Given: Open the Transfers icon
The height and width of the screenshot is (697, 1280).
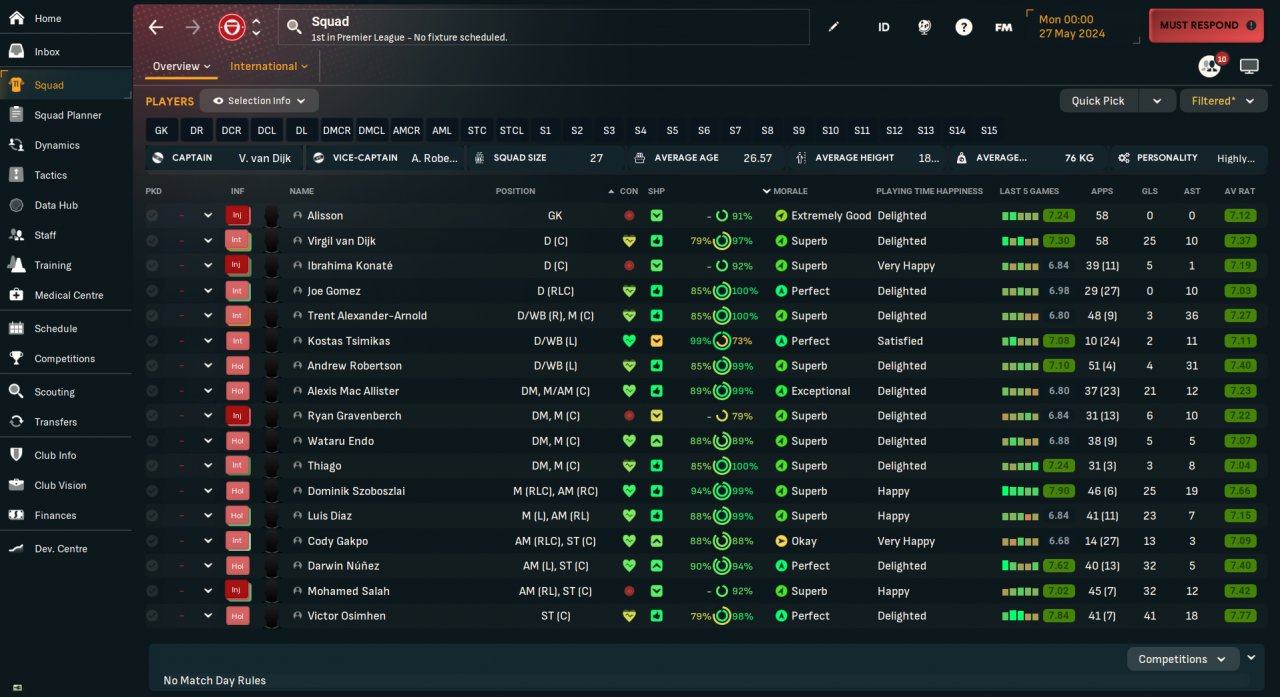Looking at the screenshot, I should point(16,422).
